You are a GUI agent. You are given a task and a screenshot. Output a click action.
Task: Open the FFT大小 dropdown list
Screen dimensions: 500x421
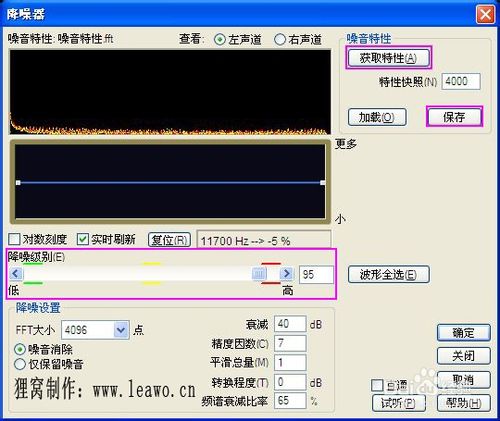(x=121, y=330)
